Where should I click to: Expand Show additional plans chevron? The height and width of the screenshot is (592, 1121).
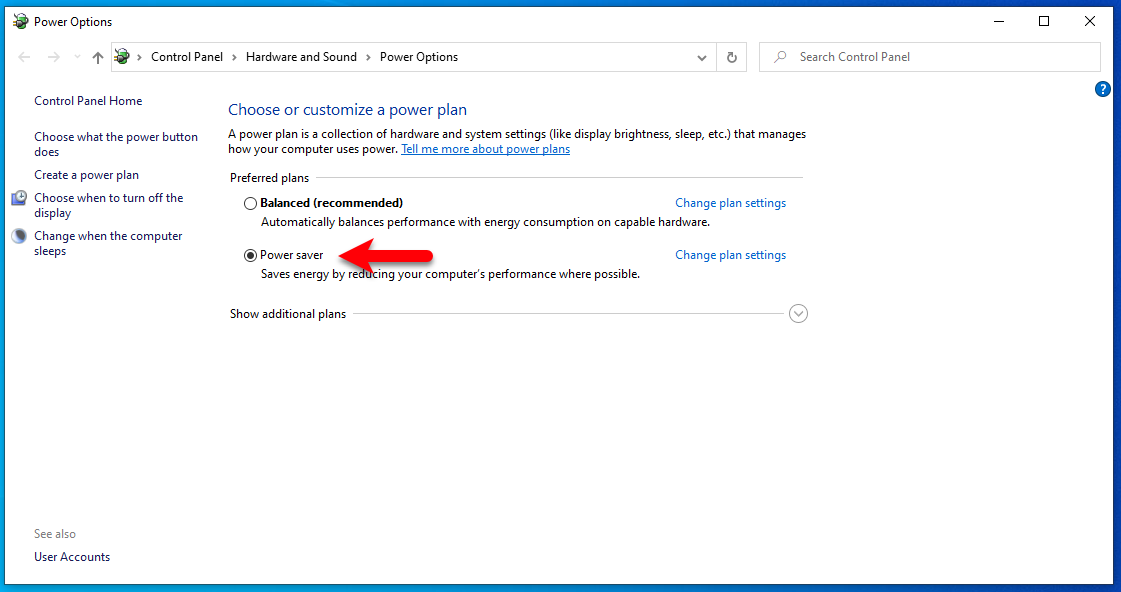tap(799, 314)
